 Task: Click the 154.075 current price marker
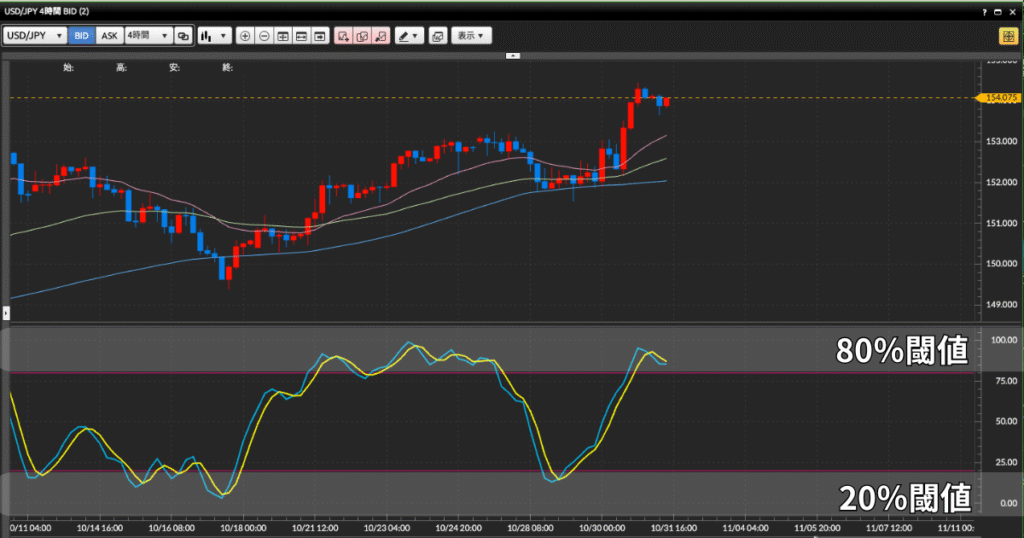999,98
